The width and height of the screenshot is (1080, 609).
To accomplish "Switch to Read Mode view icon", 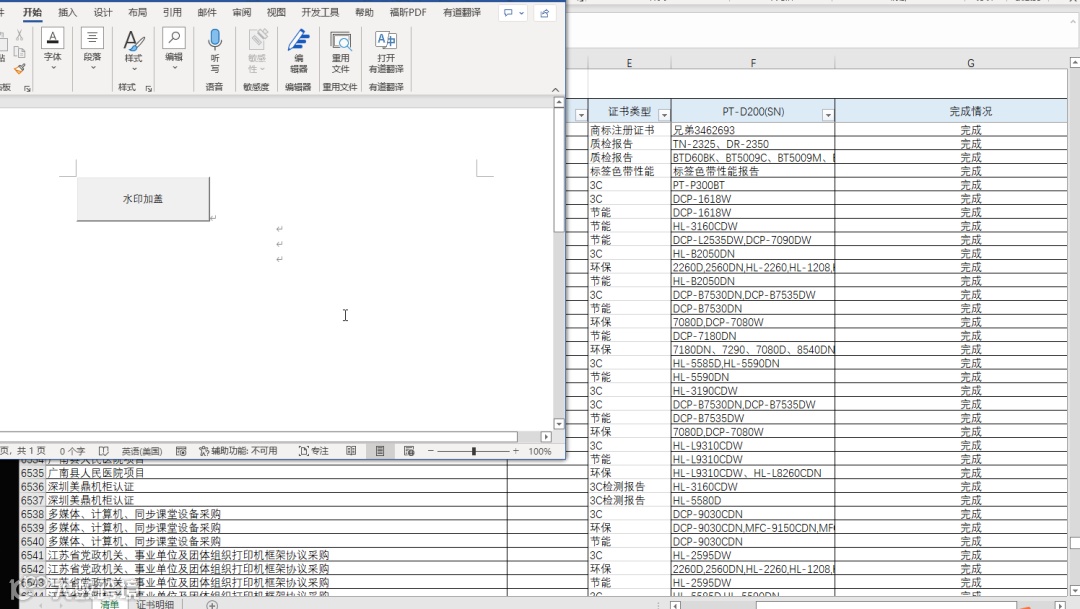I will 351,451.
